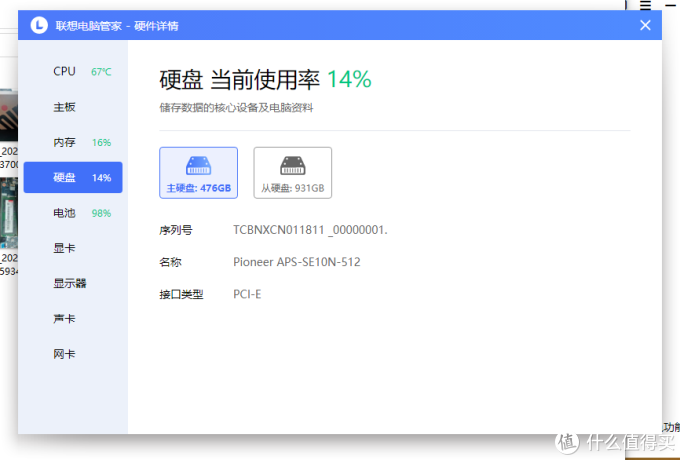Open the CPU hardware section
This screenshot has width=680, height=460.
coord(73,72)
